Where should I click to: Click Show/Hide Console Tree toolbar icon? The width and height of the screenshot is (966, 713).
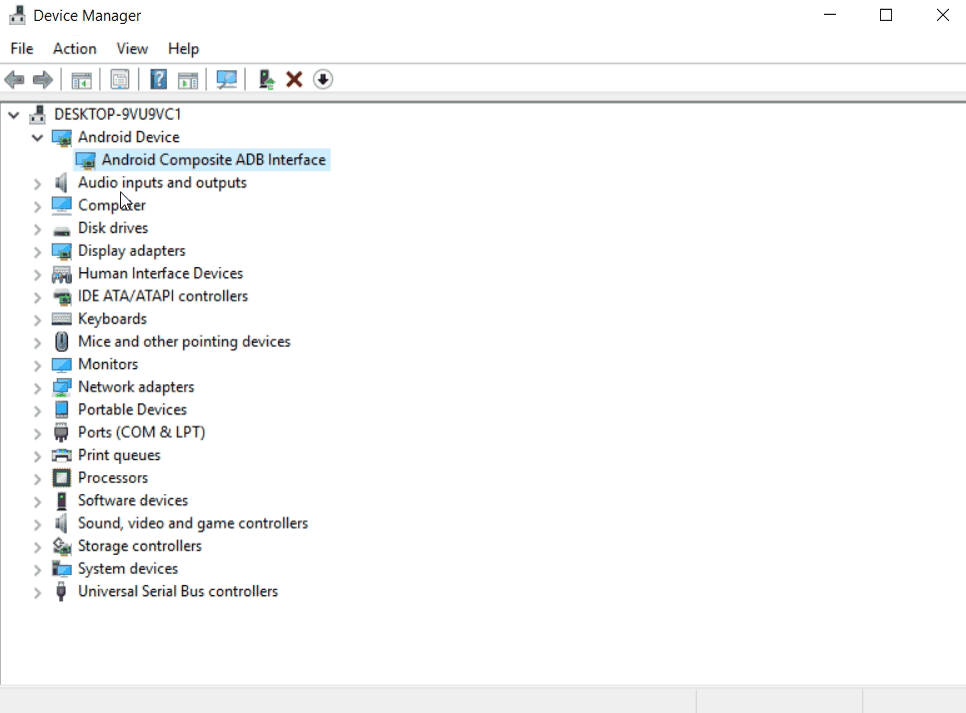[81, 79]
